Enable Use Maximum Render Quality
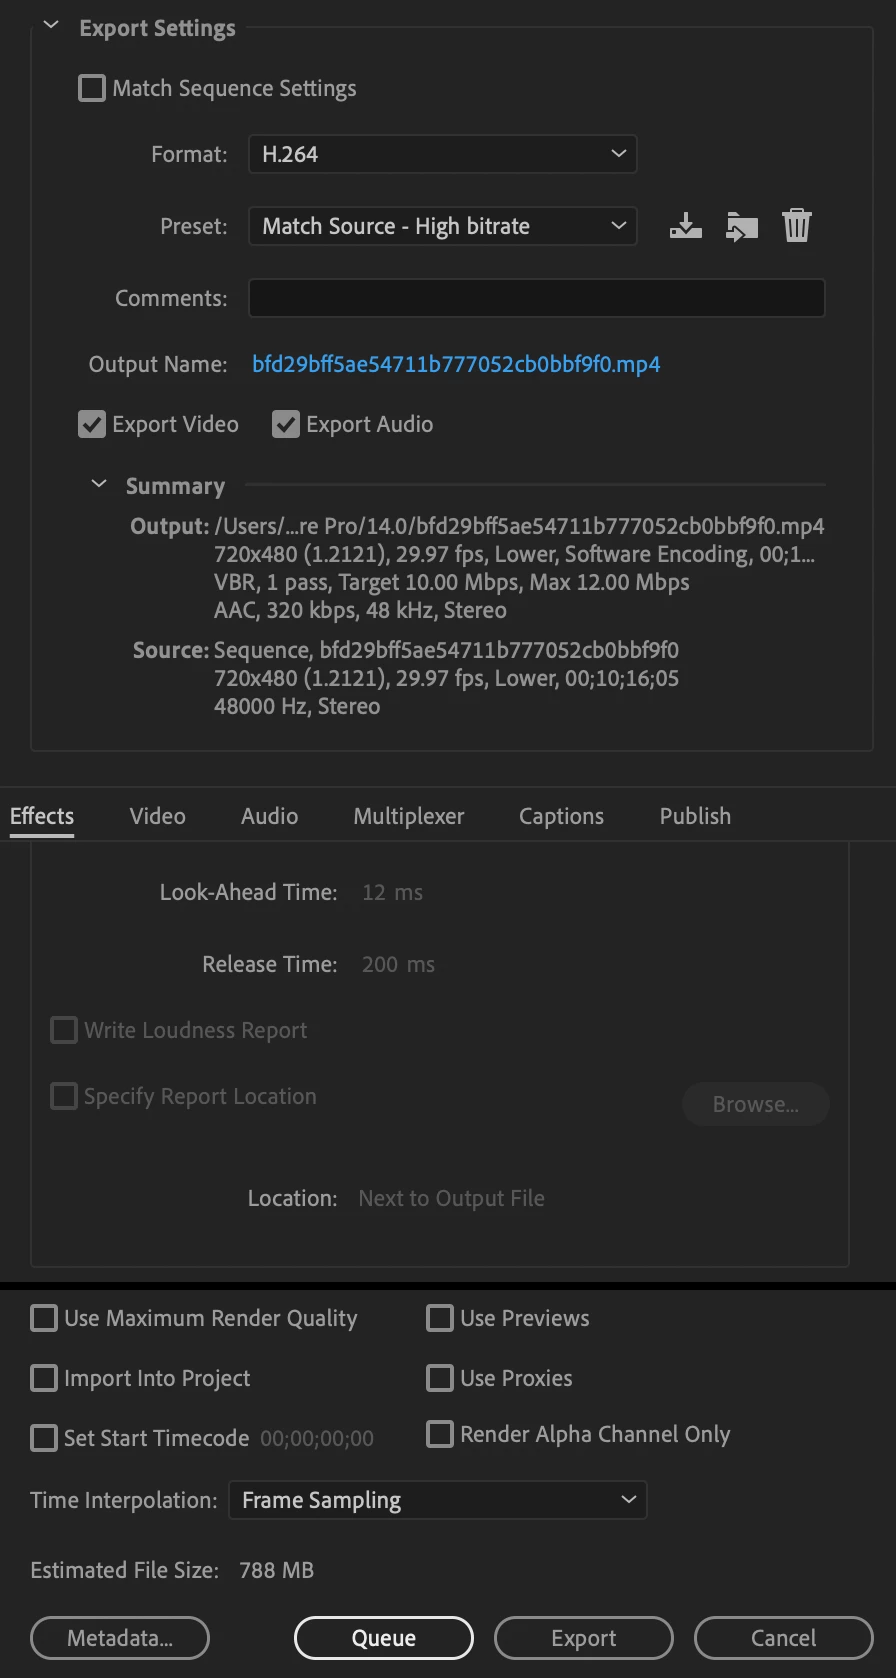Viewport: 896px width, 1678px height. (44, 1318)
